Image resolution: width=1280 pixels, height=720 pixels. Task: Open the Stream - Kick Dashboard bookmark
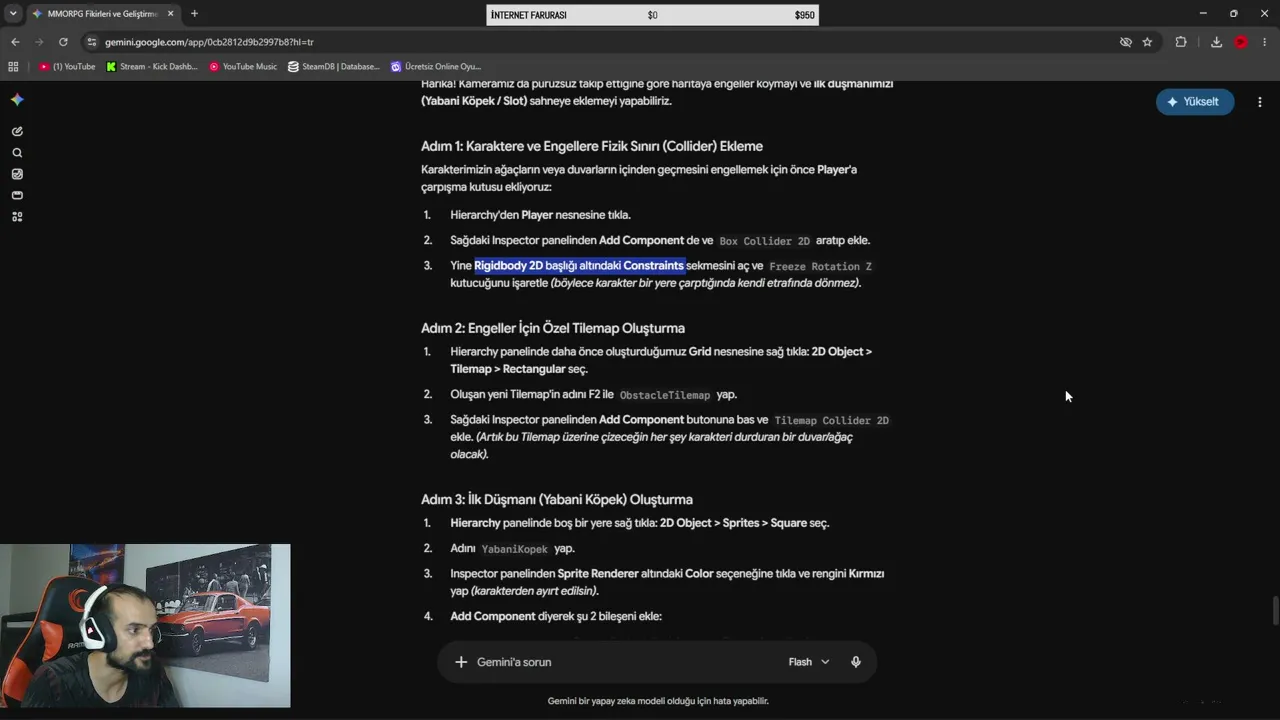coord(152,67)
